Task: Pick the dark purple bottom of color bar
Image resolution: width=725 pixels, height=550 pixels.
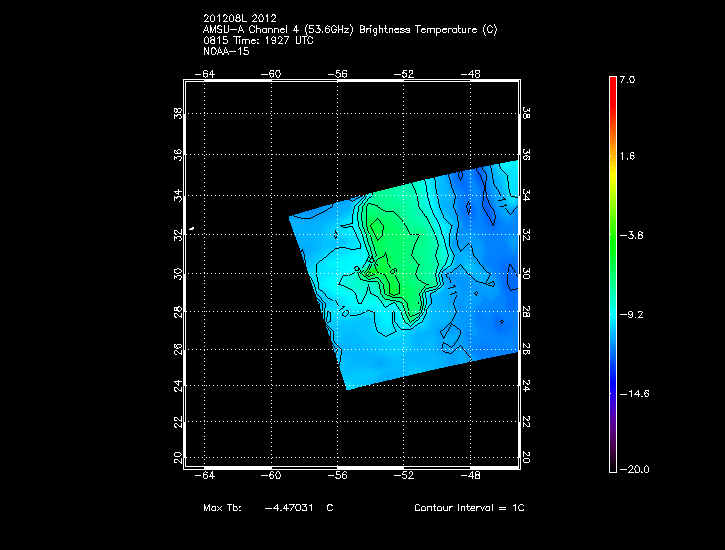Action: tap(612, 462)
